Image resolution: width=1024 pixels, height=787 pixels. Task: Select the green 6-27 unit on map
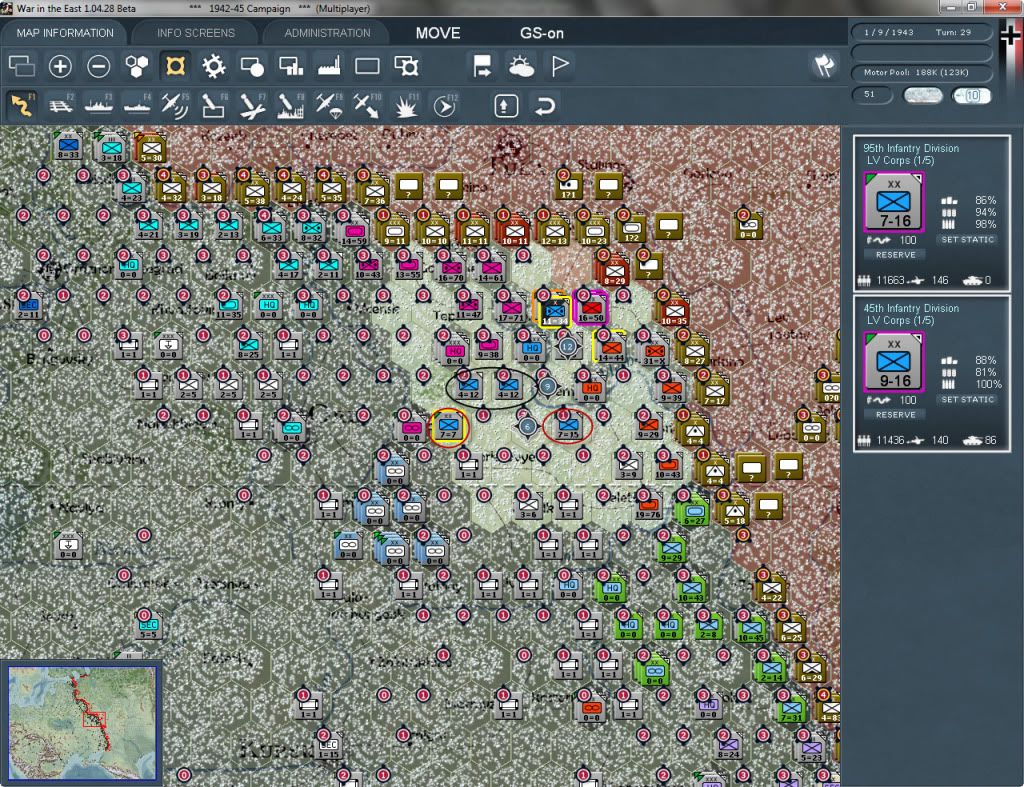pos(694,513)
